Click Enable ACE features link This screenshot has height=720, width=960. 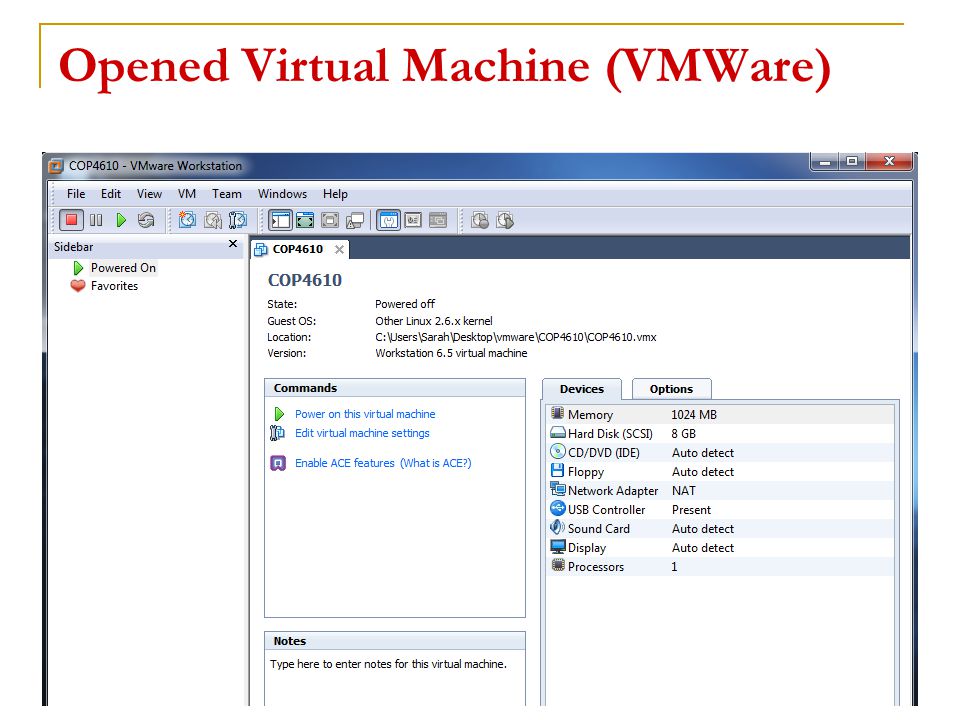345,463
